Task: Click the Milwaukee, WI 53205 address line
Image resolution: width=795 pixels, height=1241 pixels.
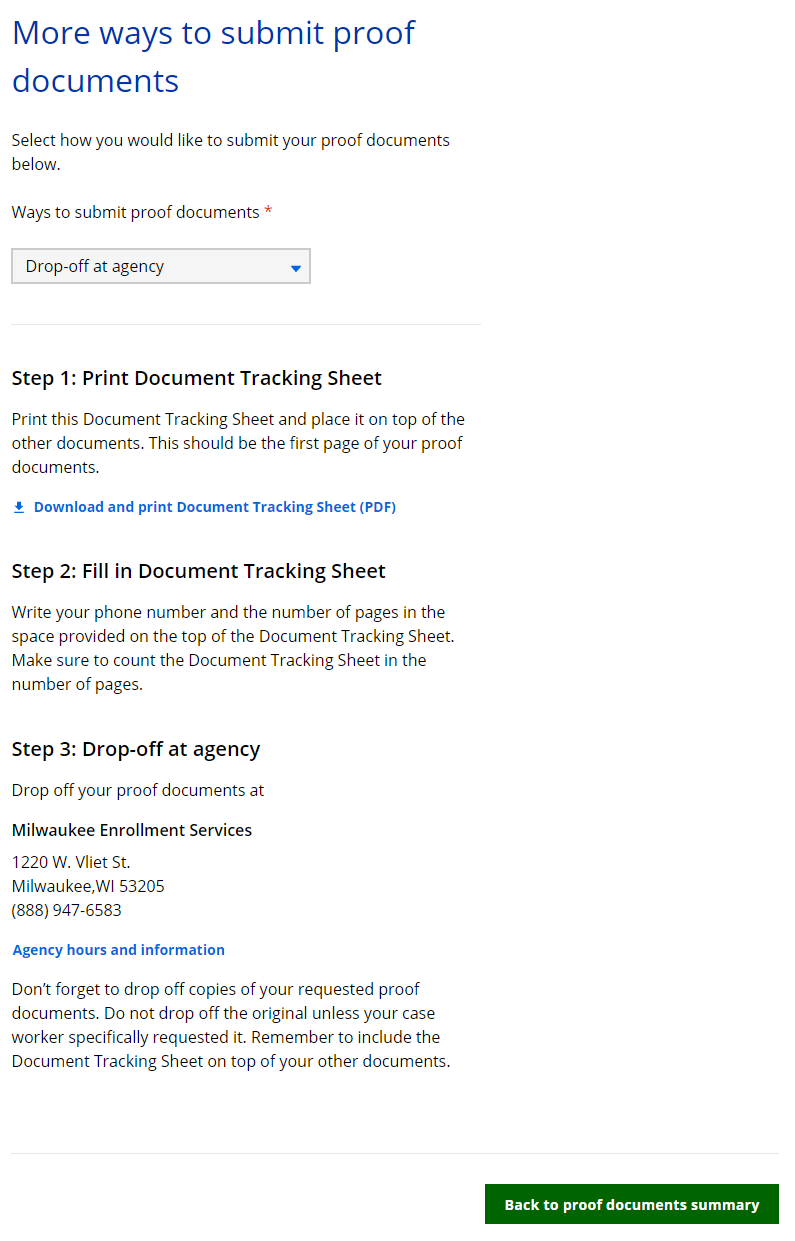Action: (88, 886)
